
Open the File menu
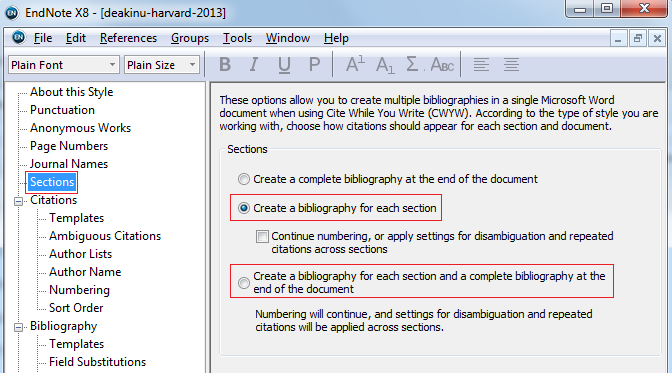(43, 38)
